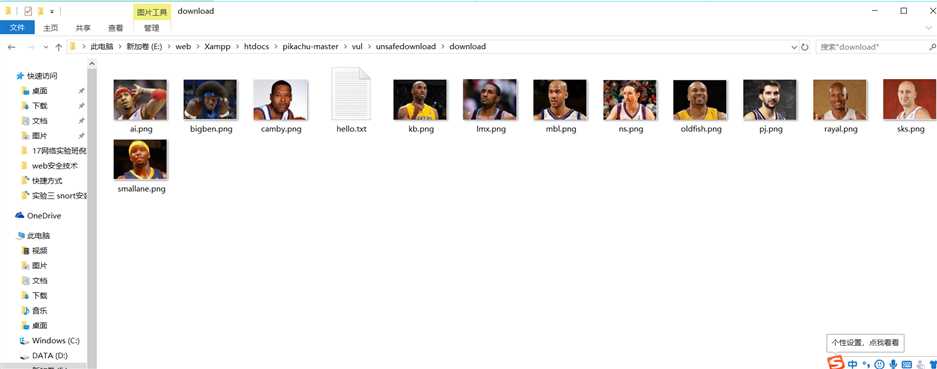
Task: Click 此电脑 in the address bar
Action: [102, 46]
